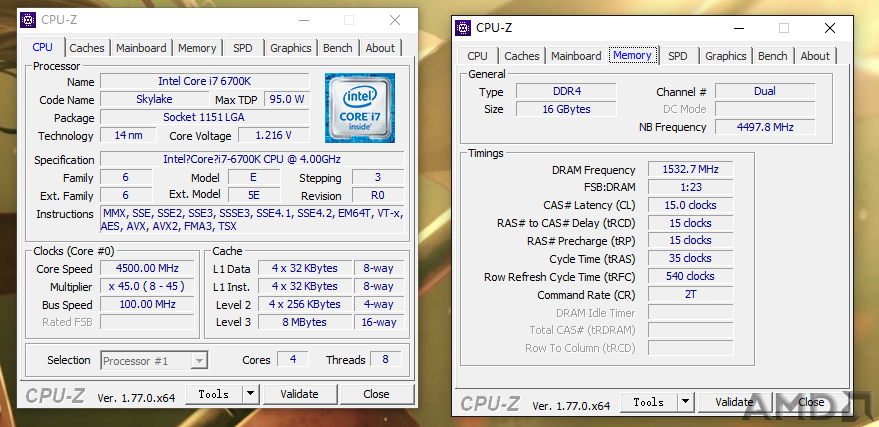Expand Tools dropdown arrow in right window
This screenshot has width=879, height=427.
tap(686, 402)
